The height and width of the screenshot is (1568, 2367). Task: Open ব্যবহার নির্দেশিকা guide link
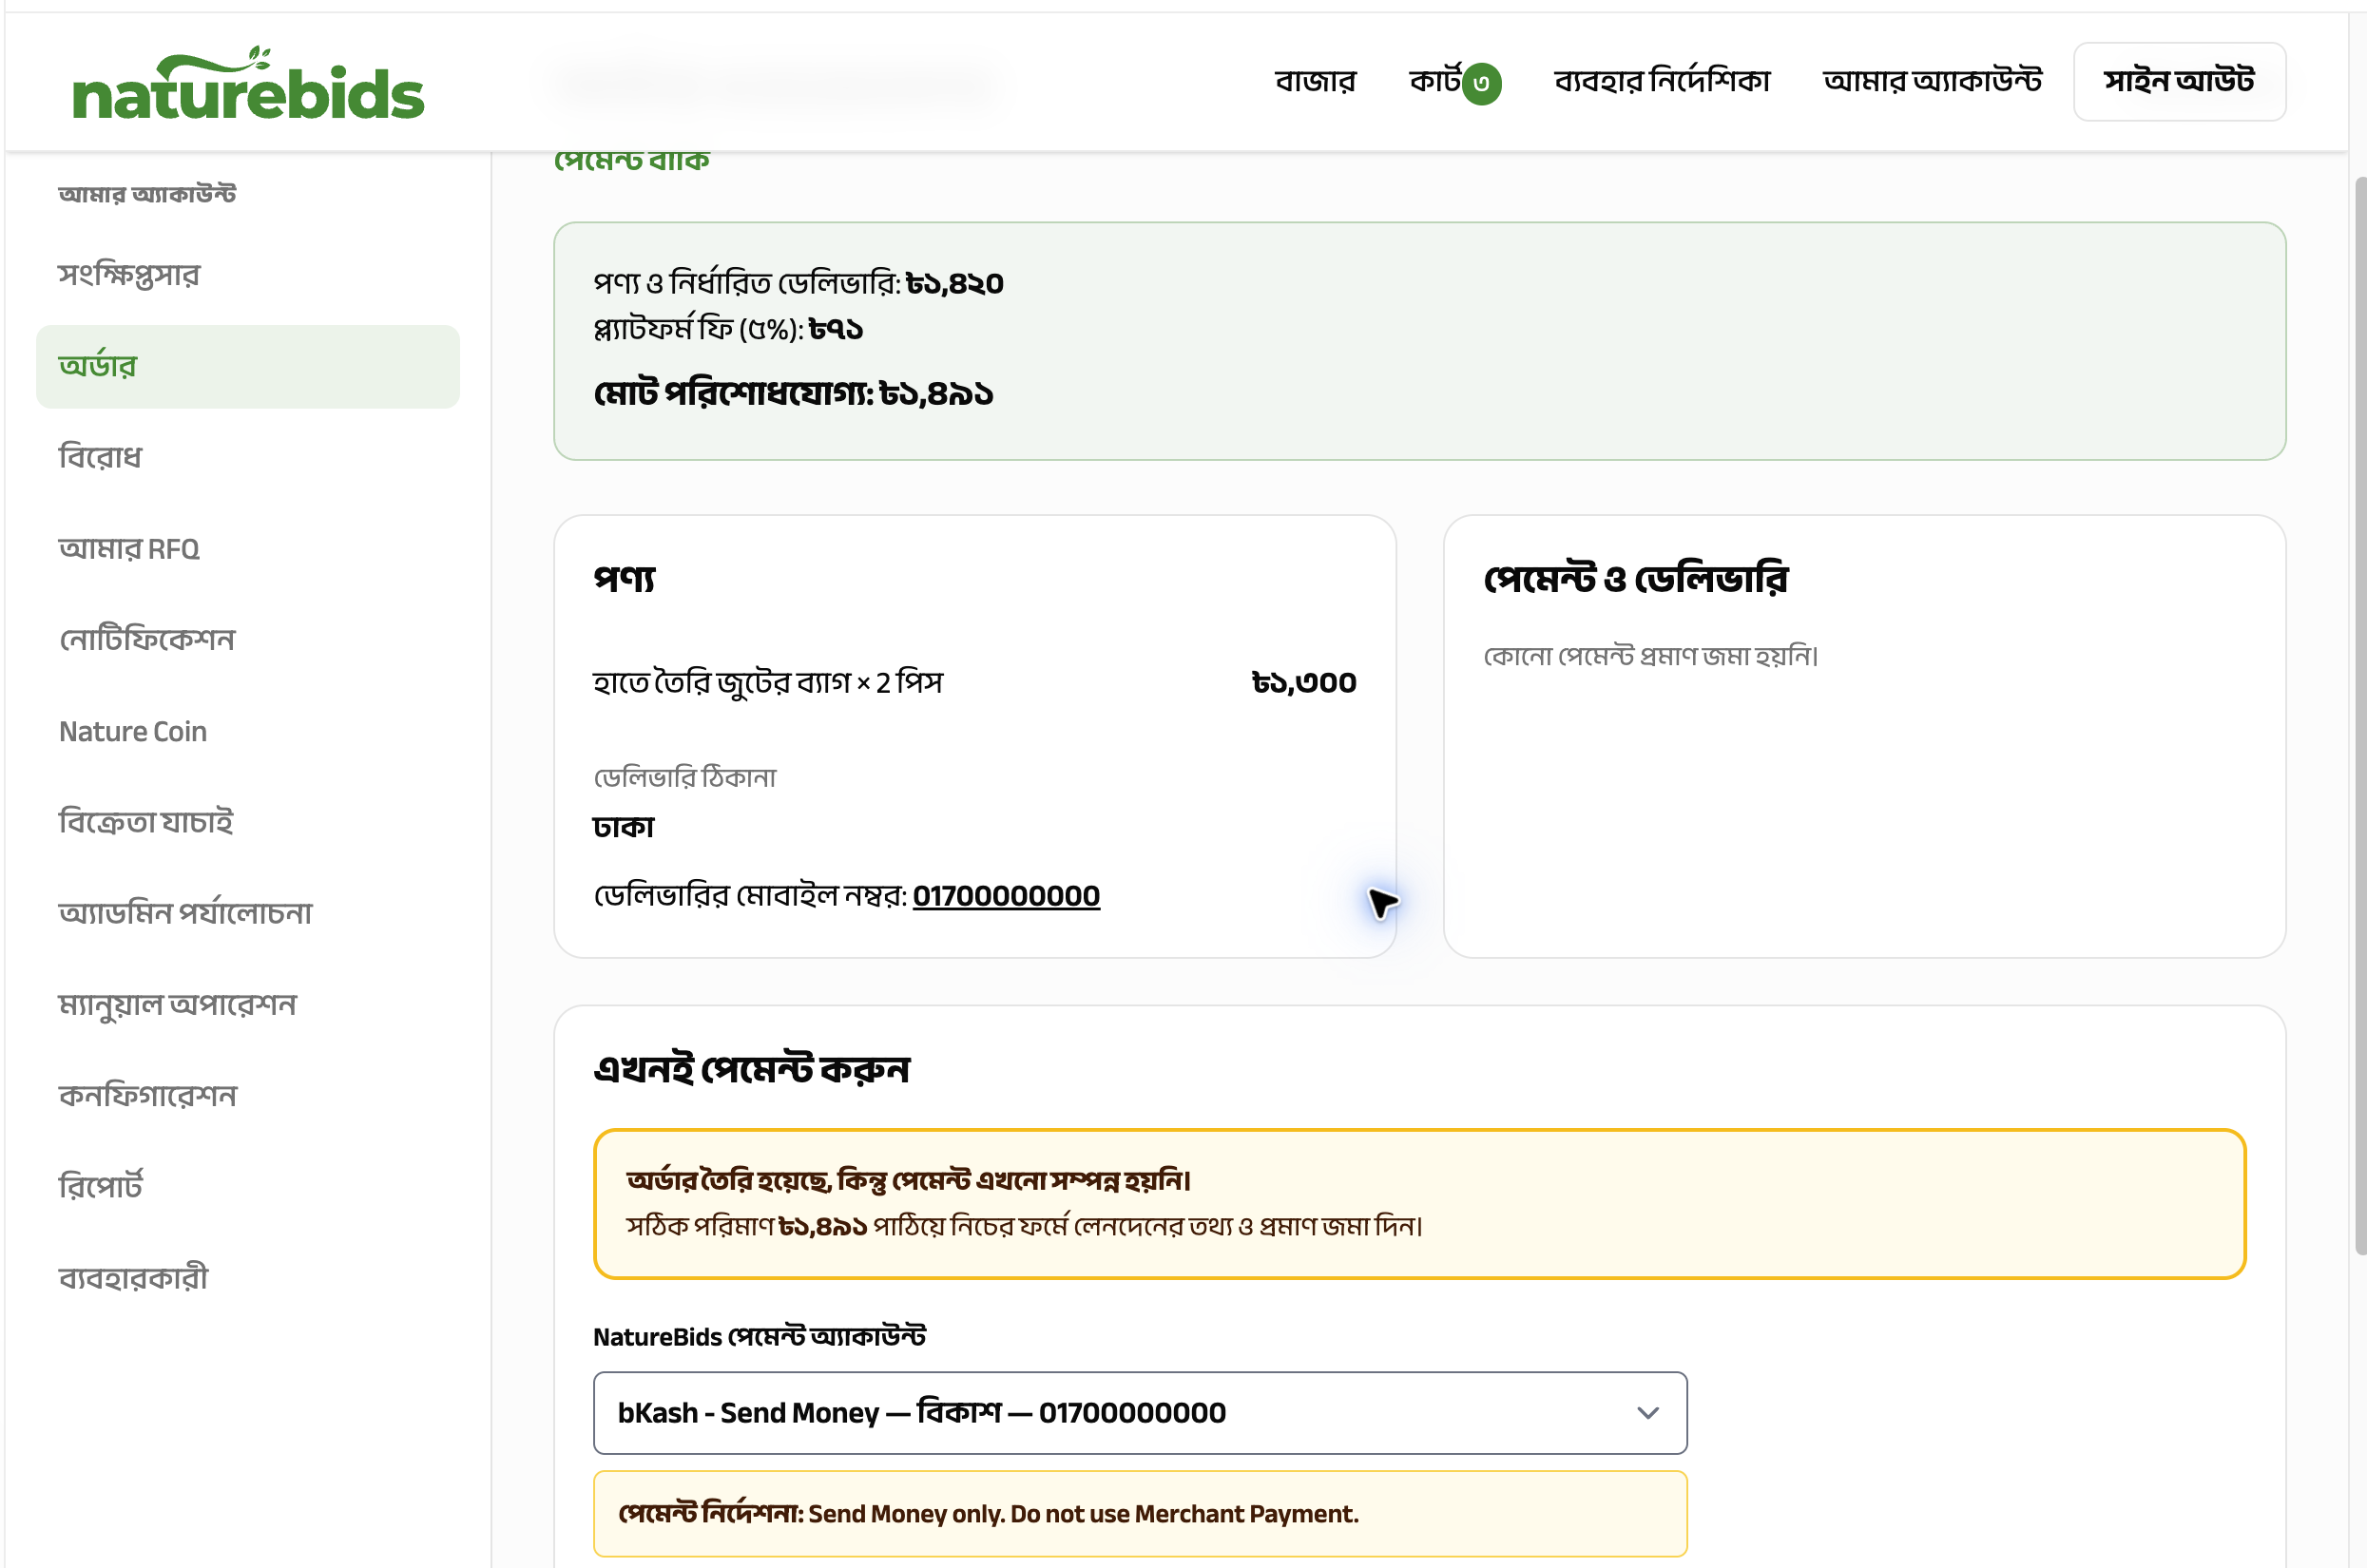click(x=1662, y=81)
